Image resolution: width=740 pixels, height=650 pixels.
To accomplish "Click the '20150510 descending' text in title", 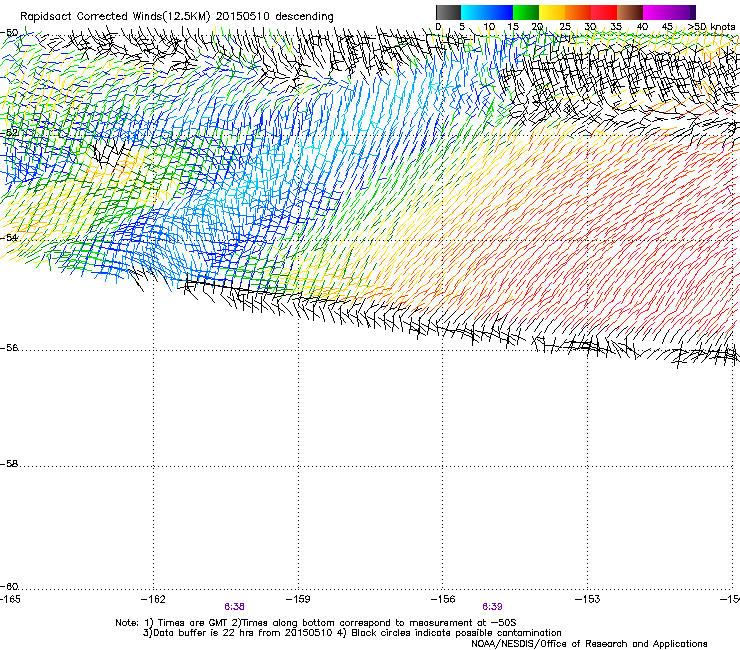I will pyautogui.click(x=275, y=17).
